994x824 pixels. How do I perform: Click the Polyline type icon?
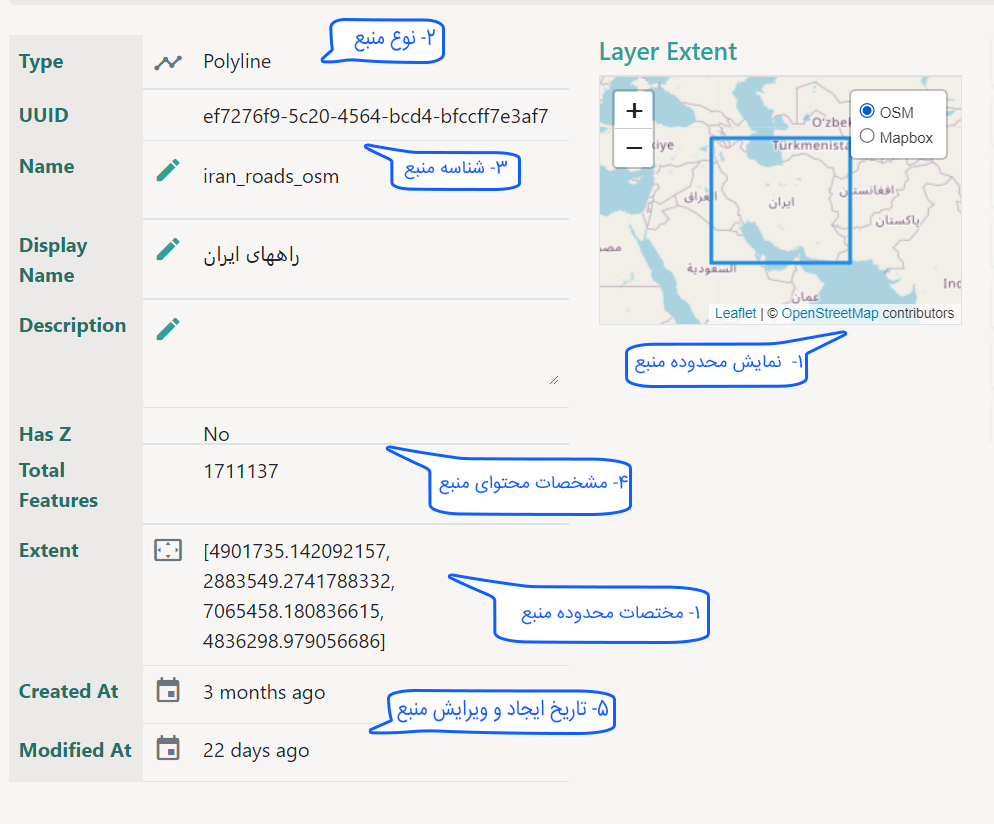tap(168, 62)
